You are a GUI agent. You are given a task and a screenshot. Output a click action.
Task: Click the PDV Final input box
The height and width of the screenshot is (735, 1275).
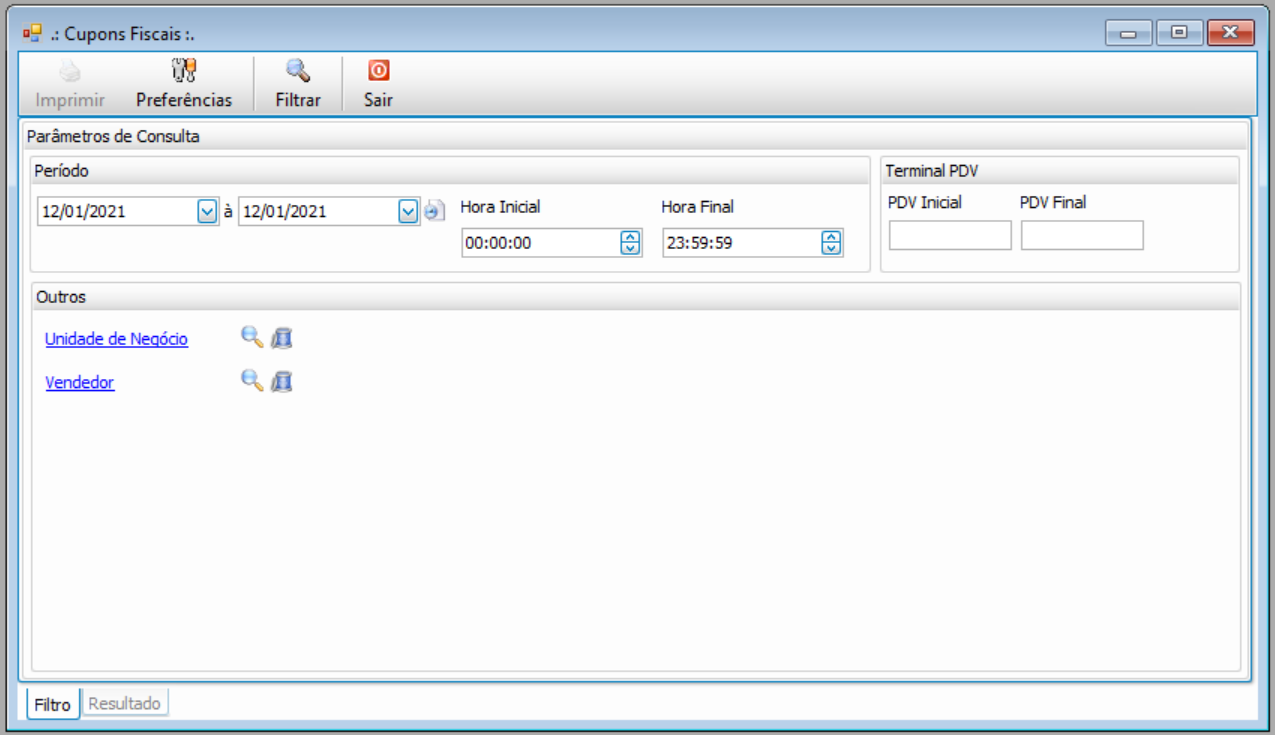pos(1082,235)
